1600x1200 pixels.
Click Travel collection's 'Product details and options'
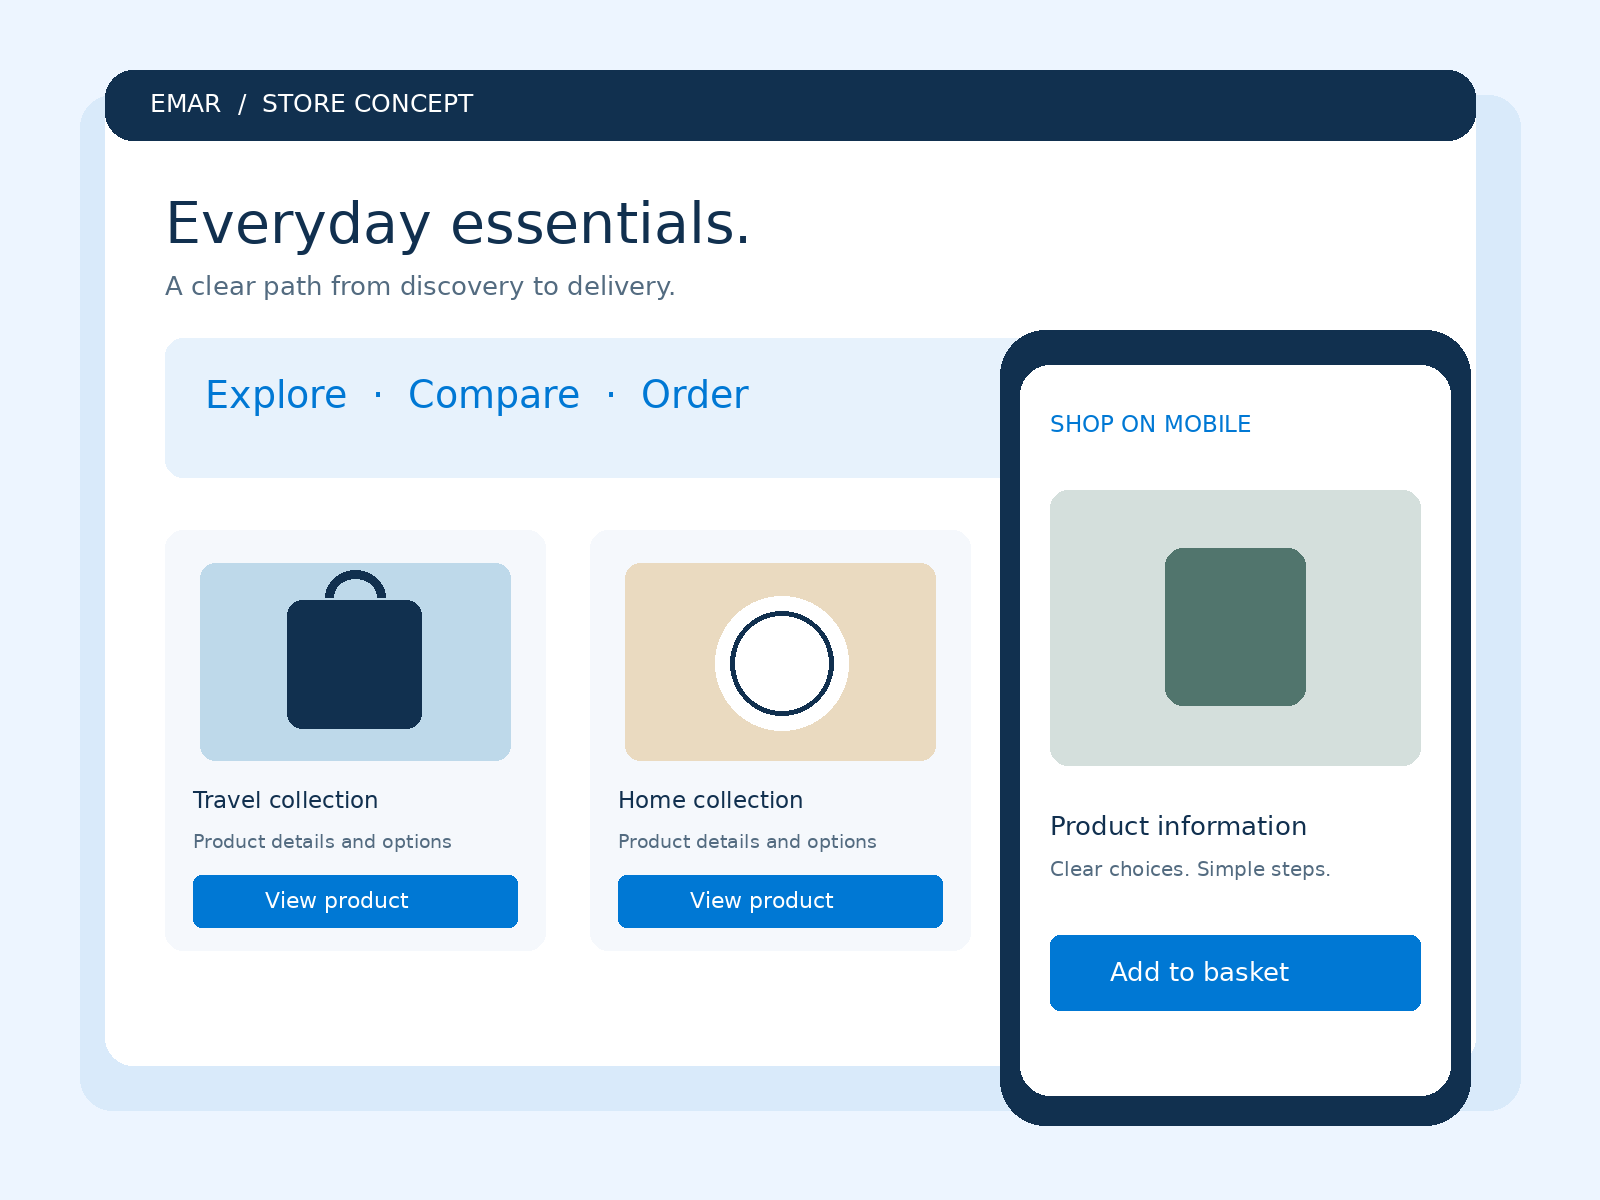click(322, 842)
